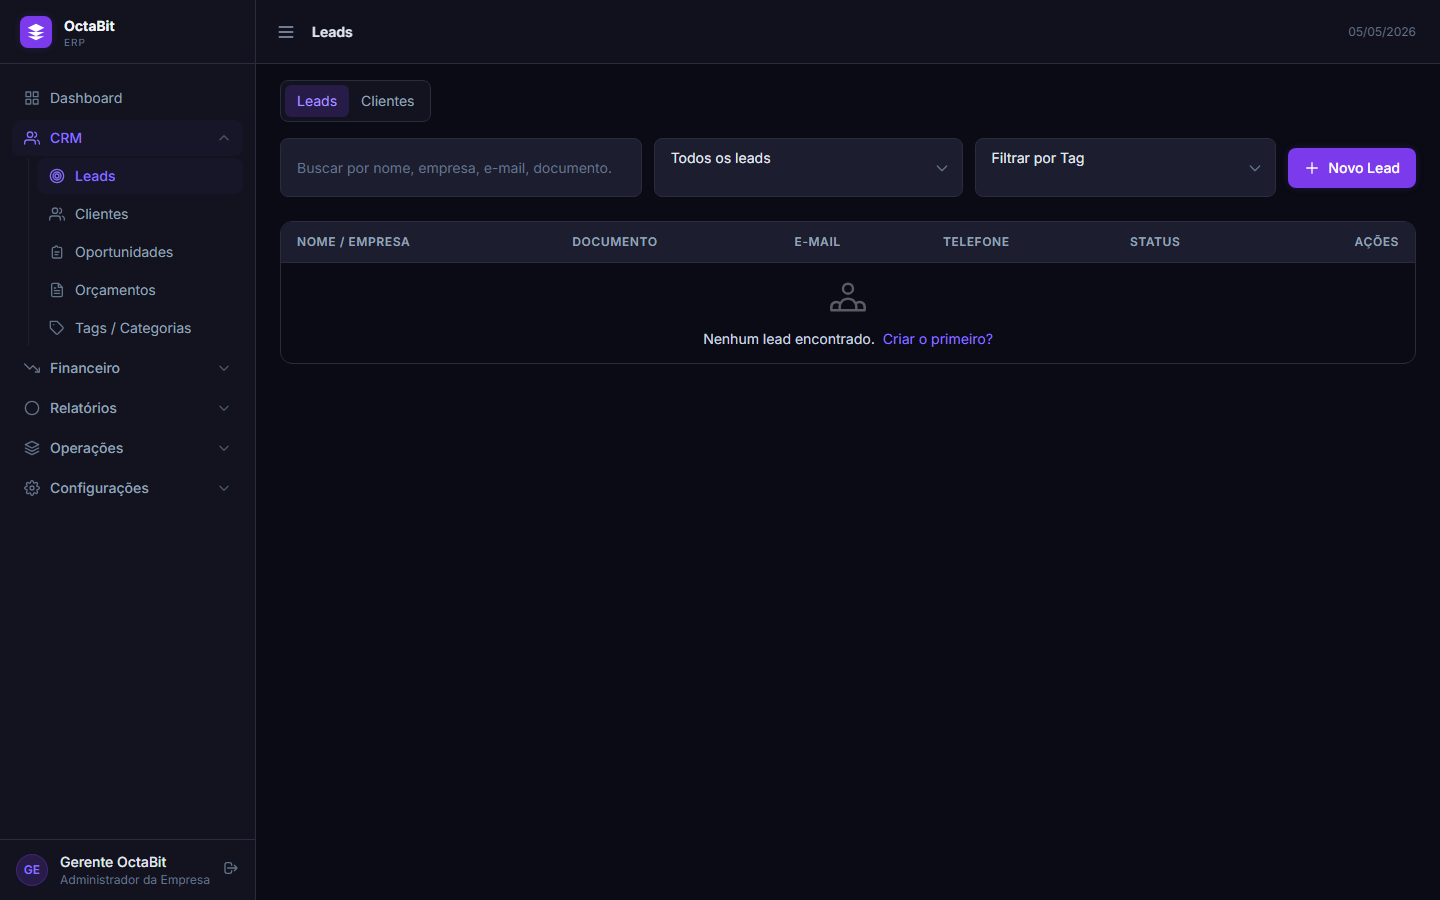Image resolution: width=1440 pixels, height=900 pixels.
Task: Click the Dashboard grid icon
Action: pyautogui.click(x=32, y=98)
